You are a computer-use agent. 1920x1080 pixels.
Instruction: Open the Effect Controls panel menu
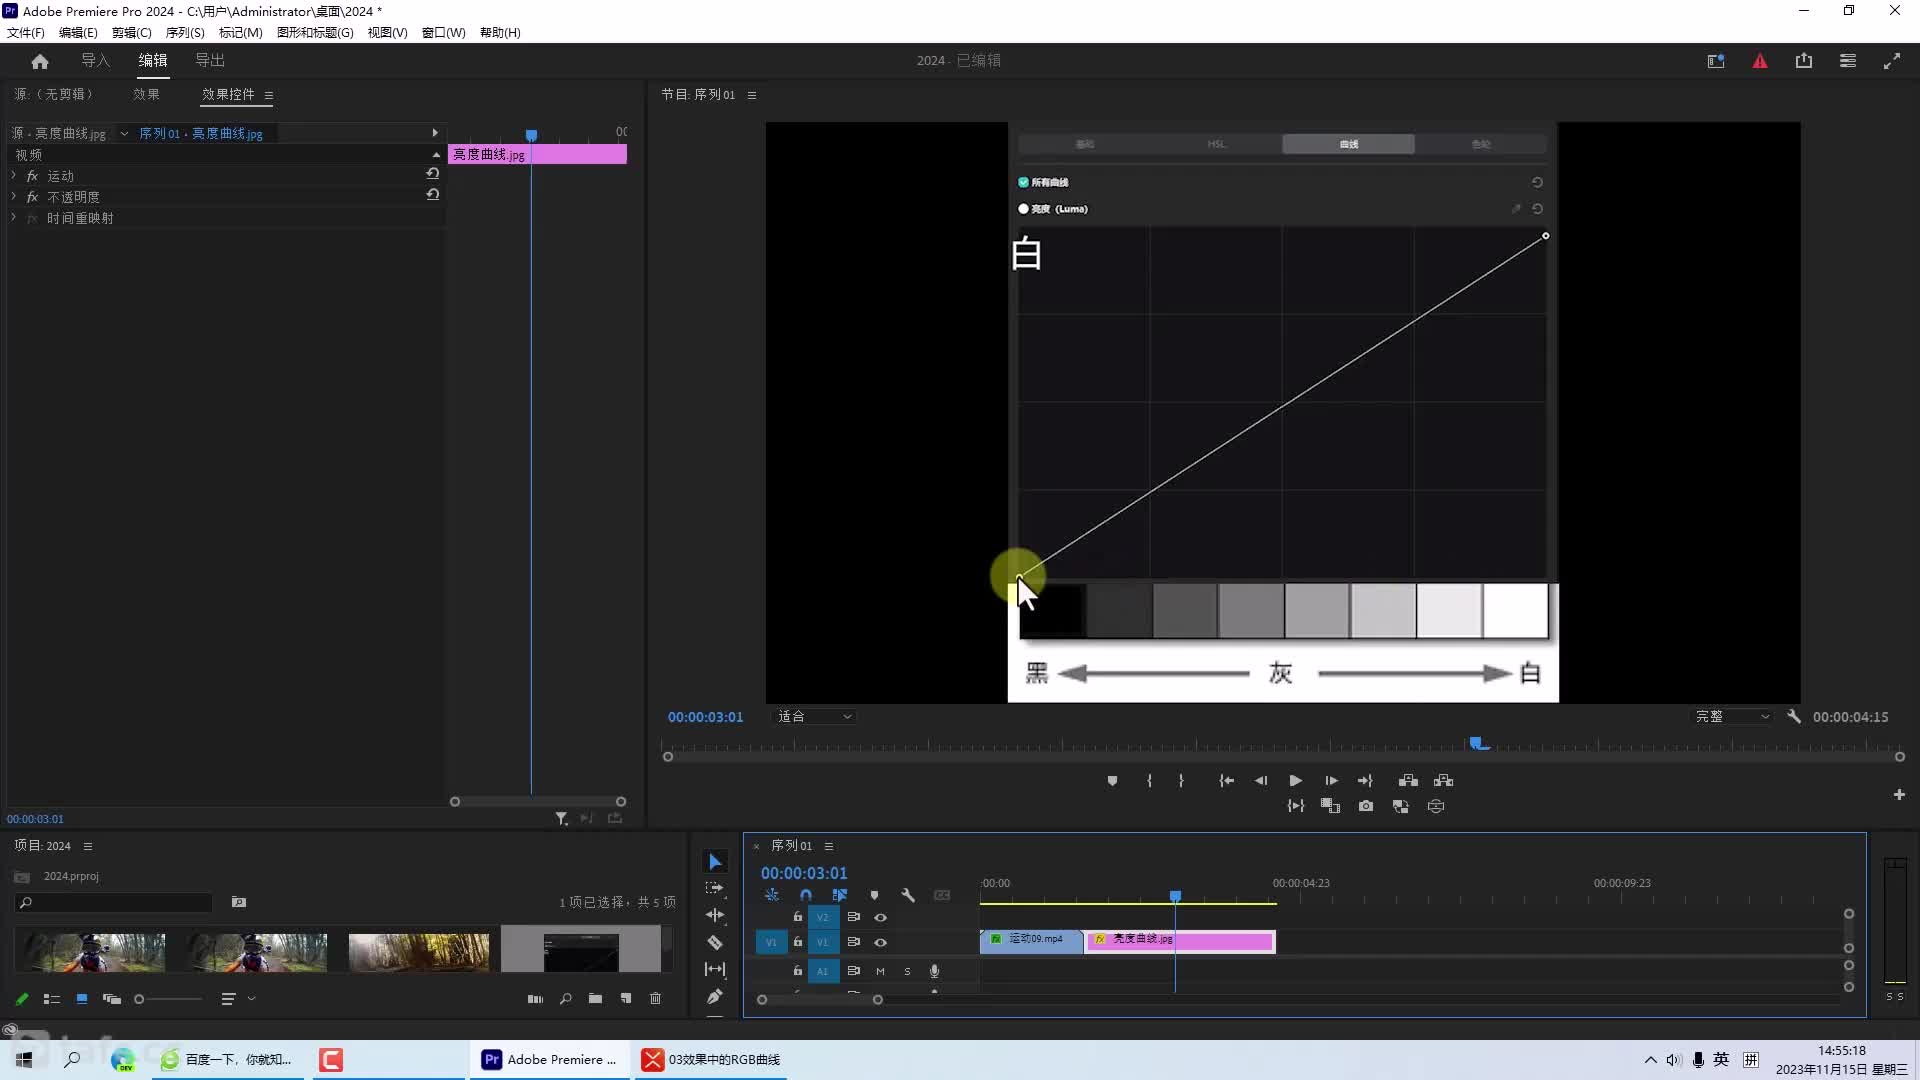(x=269, y=95)
